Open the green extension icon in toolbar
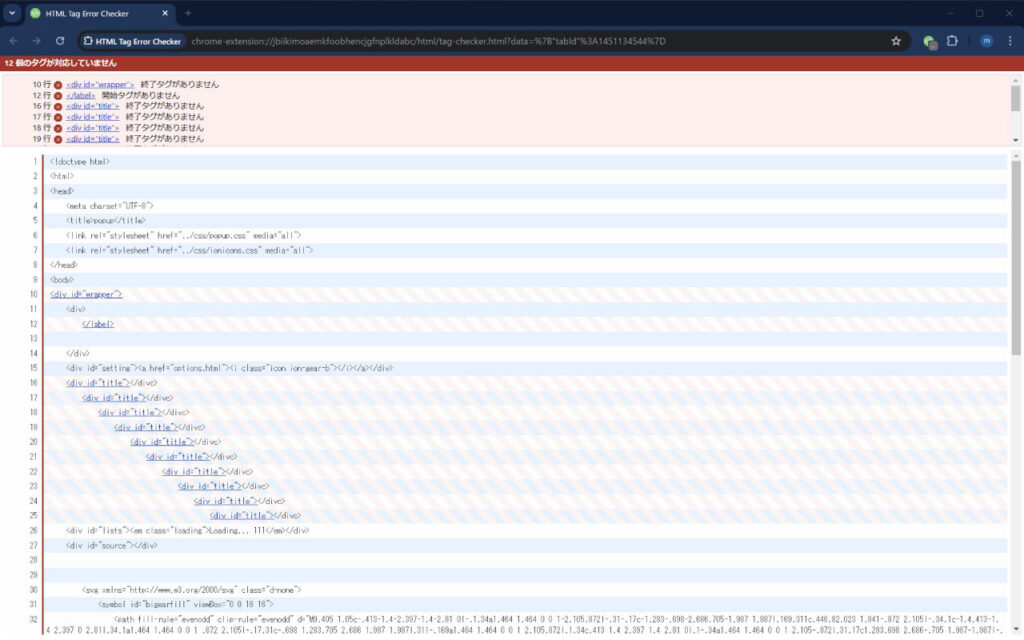This screenshot has width=1024, height=640. [x=929, y=41]
